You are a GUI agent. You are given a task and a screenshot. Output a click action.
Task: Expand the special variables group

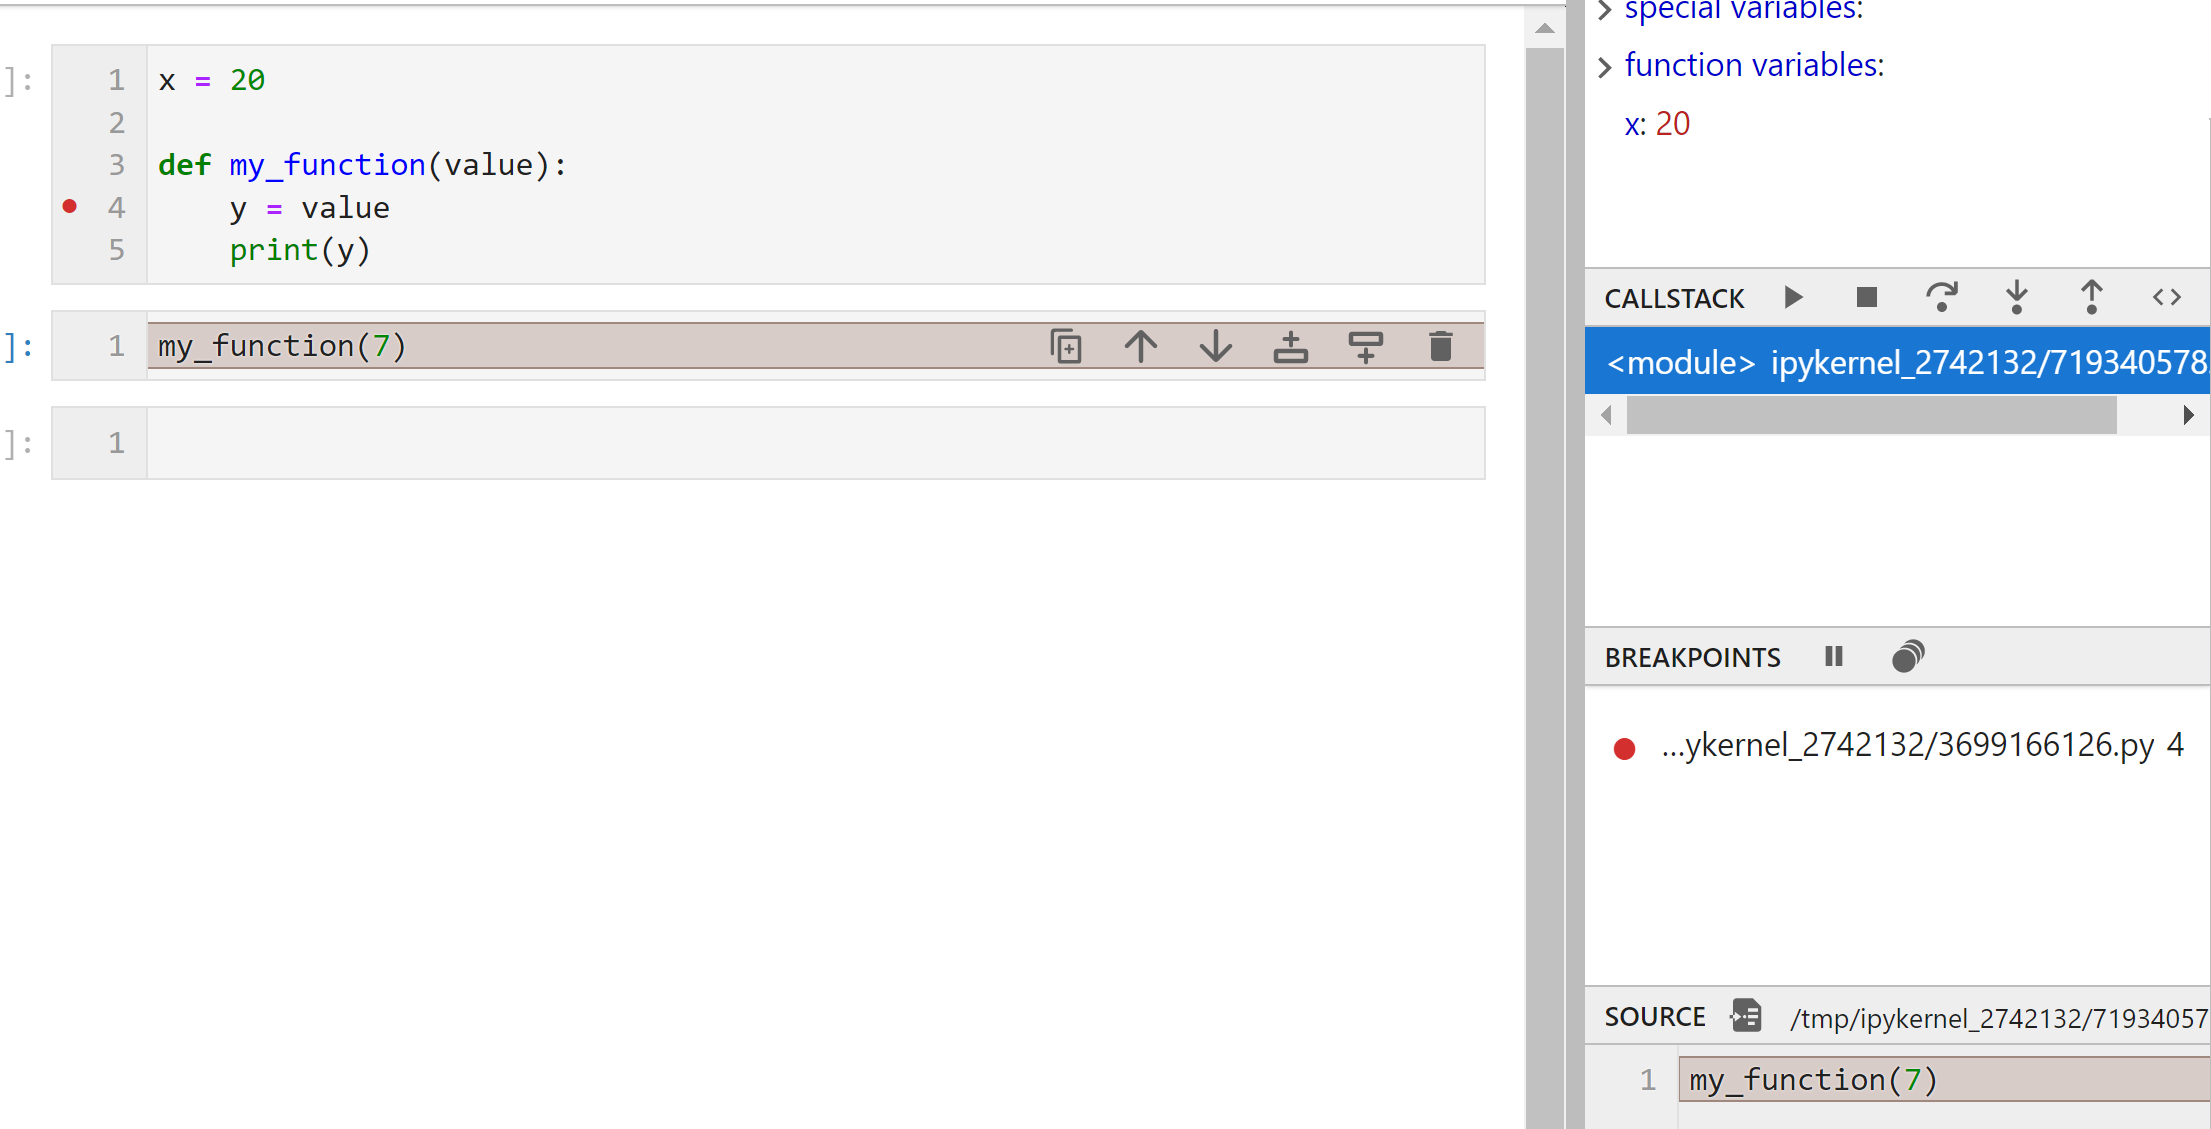click(1604, 10)
